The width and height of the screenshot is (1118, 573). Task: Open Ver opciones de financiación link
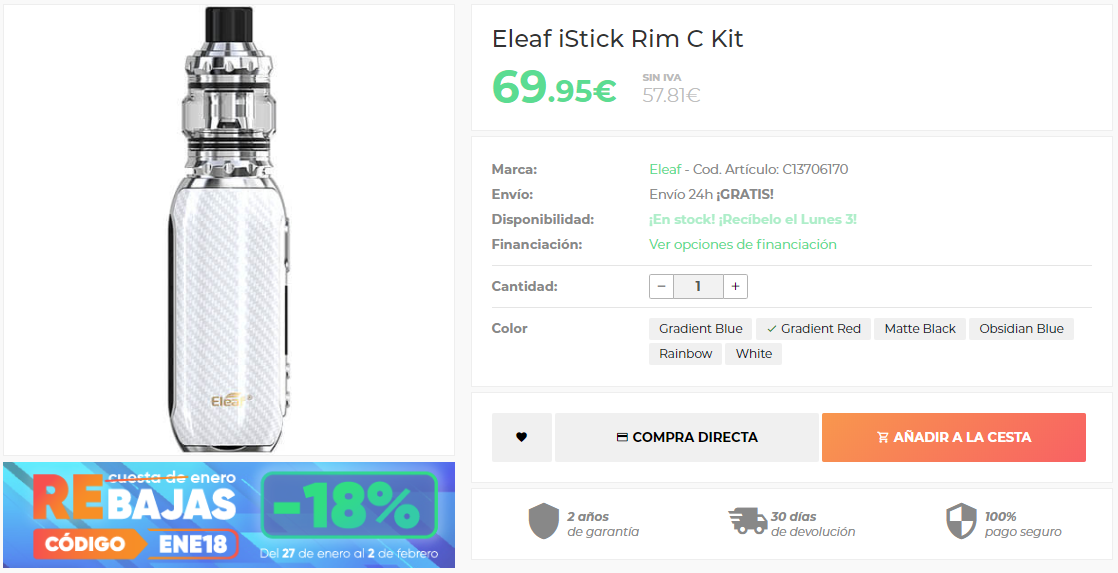[742, 244]
